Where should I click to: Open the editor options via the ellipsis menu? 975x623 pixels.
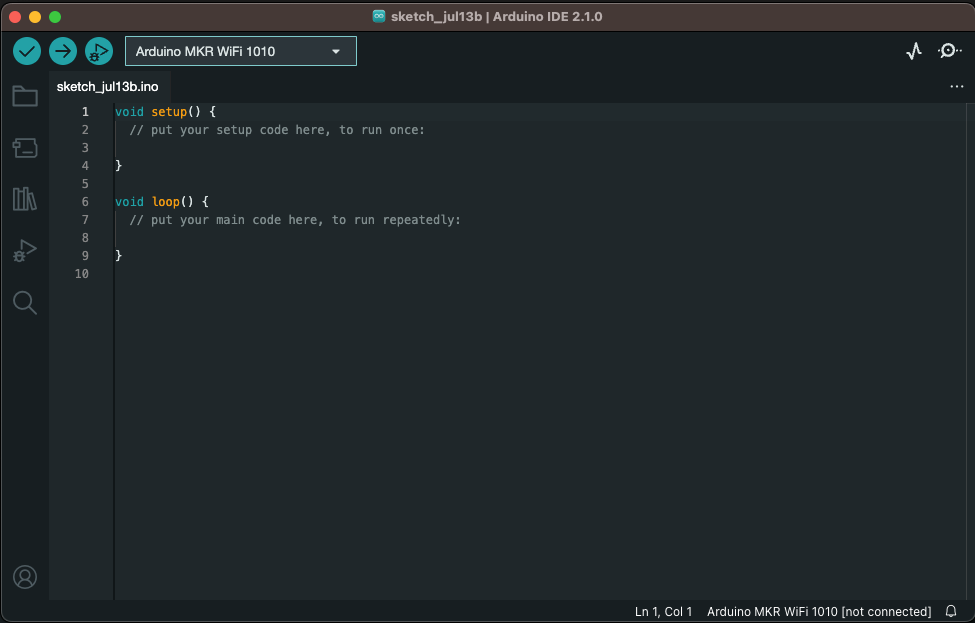(x=956, y=86)
